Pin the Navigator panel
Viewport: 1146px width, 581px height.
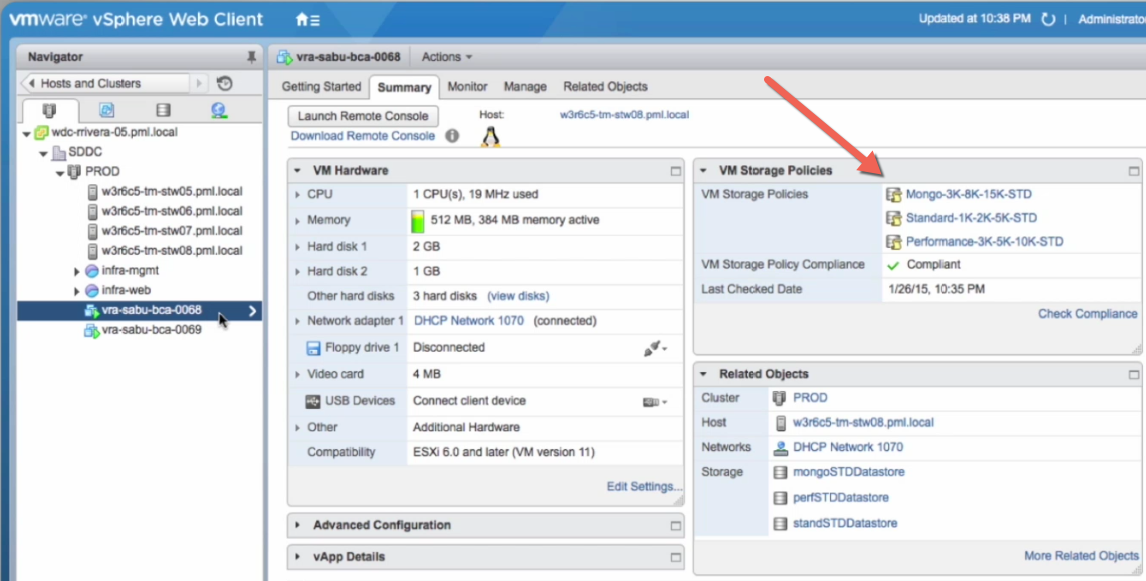pyautogui.click(x=251, y=57)
